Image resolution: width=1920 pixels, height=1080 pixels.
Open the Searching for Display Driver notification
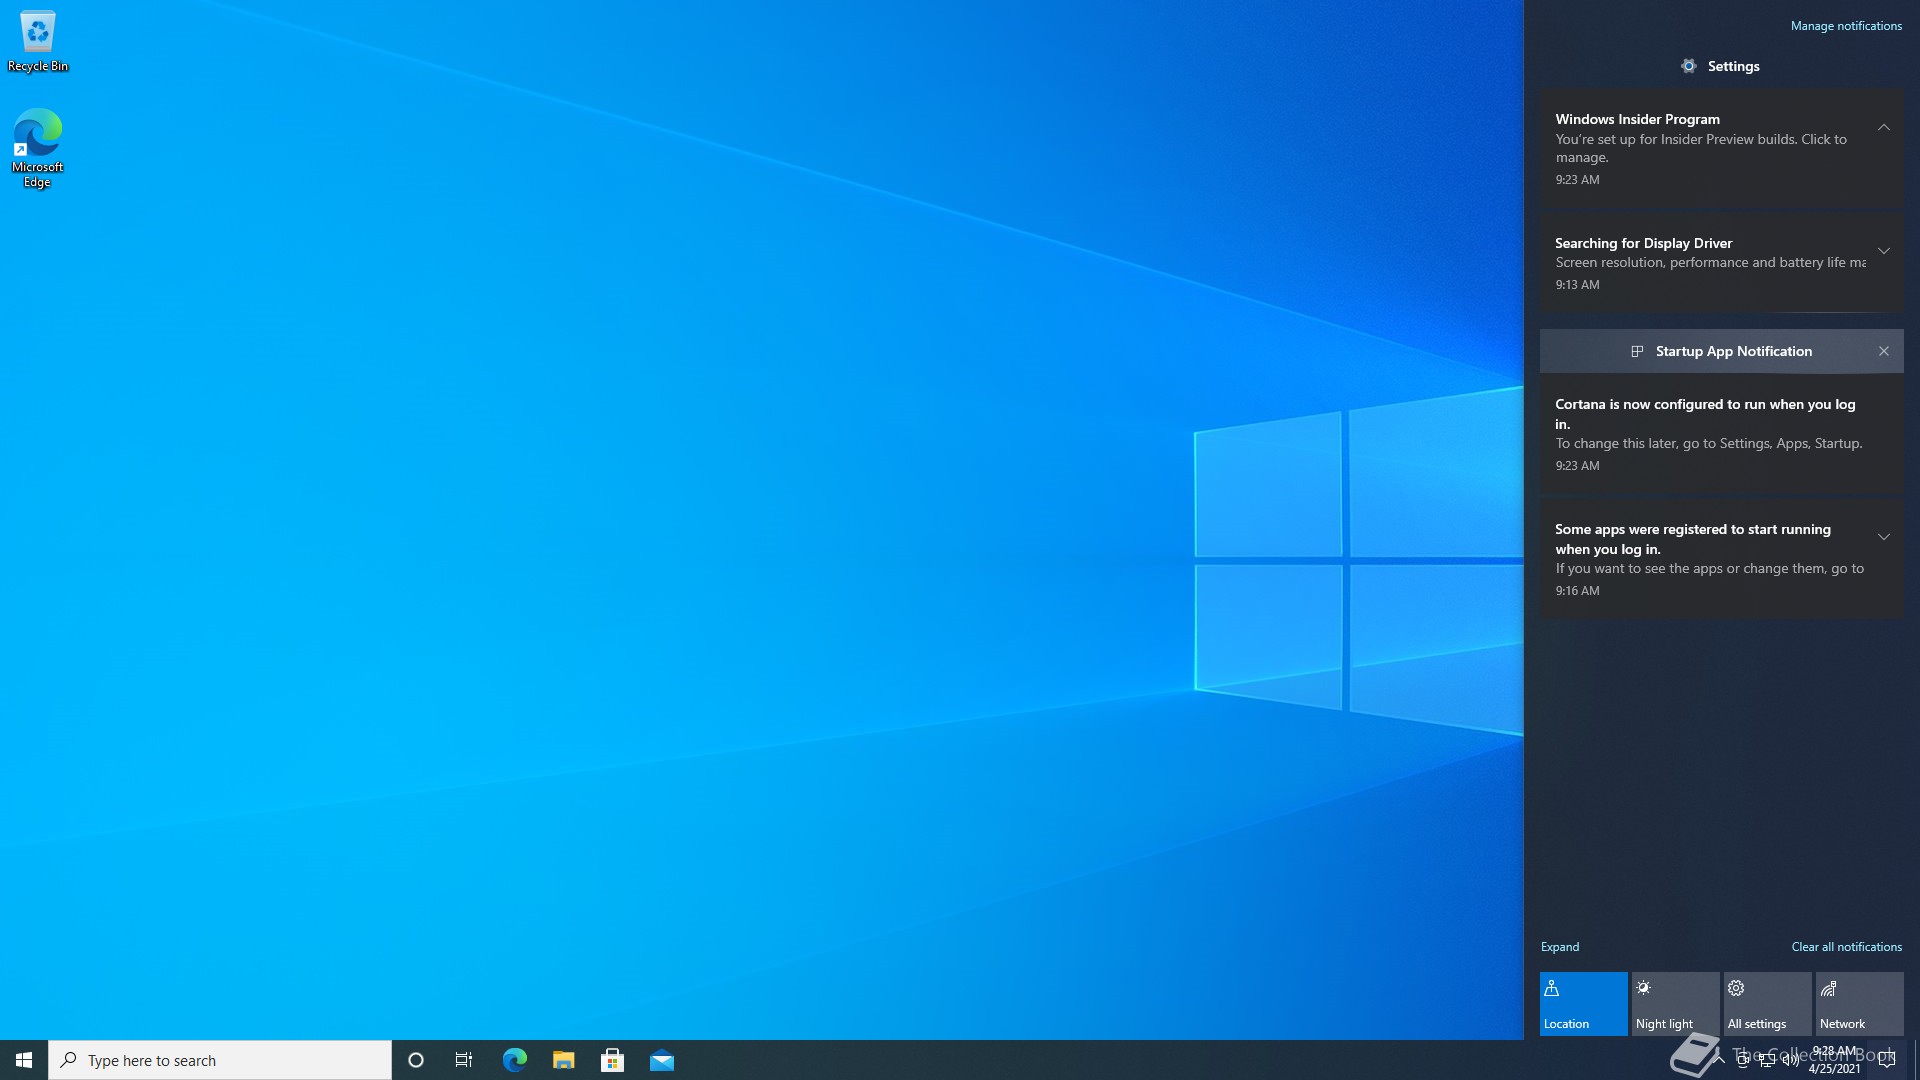pos(1721,264)
